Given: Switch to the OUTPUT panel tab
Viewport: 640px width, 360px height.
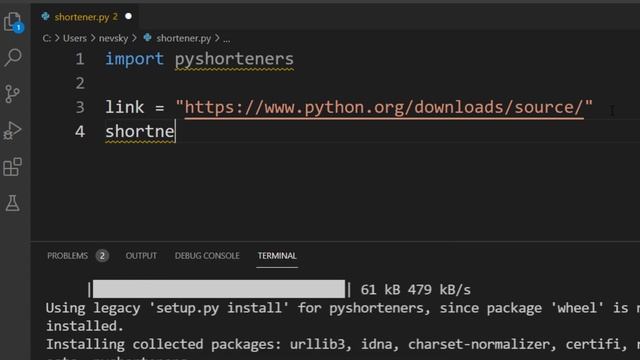Looking at the screenshot, I should pos(141,256).
